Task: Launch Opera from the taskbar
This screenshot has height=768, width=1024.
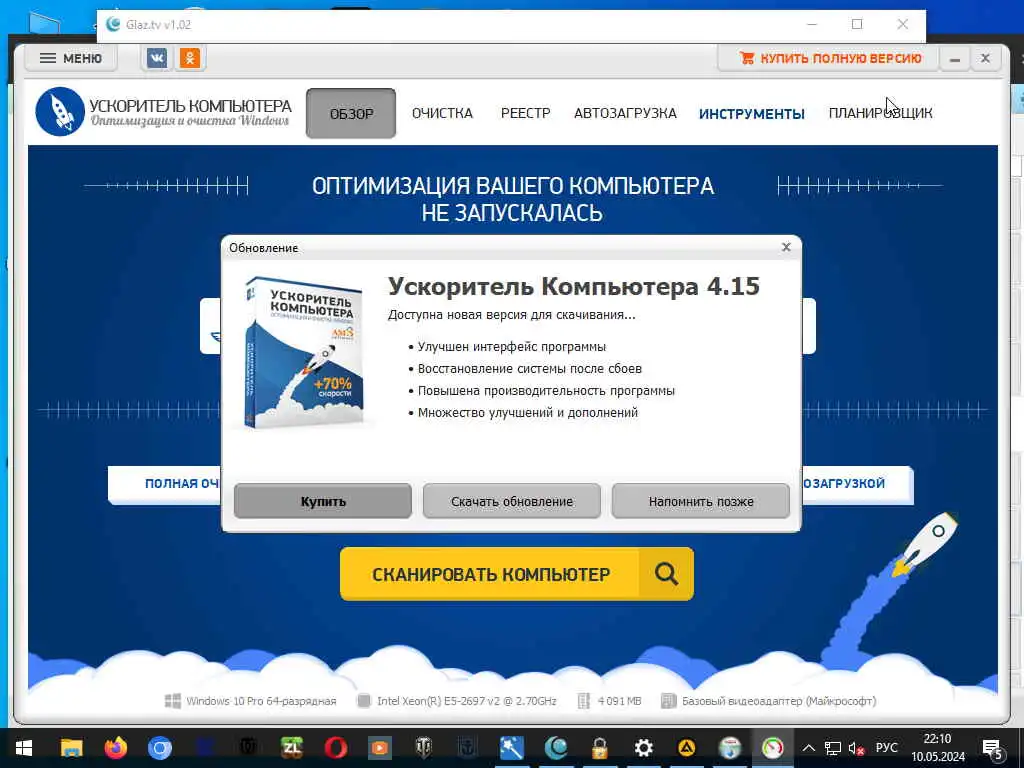Action: (336, 748)
